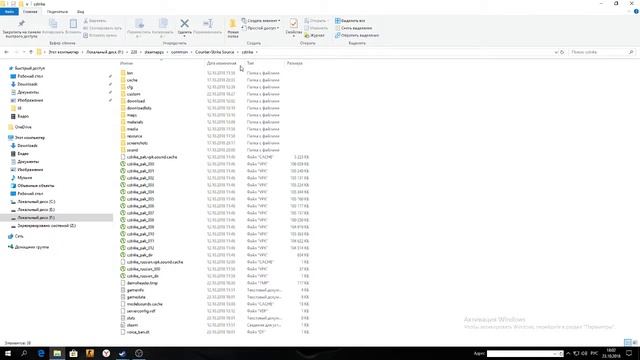640x360 pixels.
Task: Select the 'media' folder
Action: 132,129
